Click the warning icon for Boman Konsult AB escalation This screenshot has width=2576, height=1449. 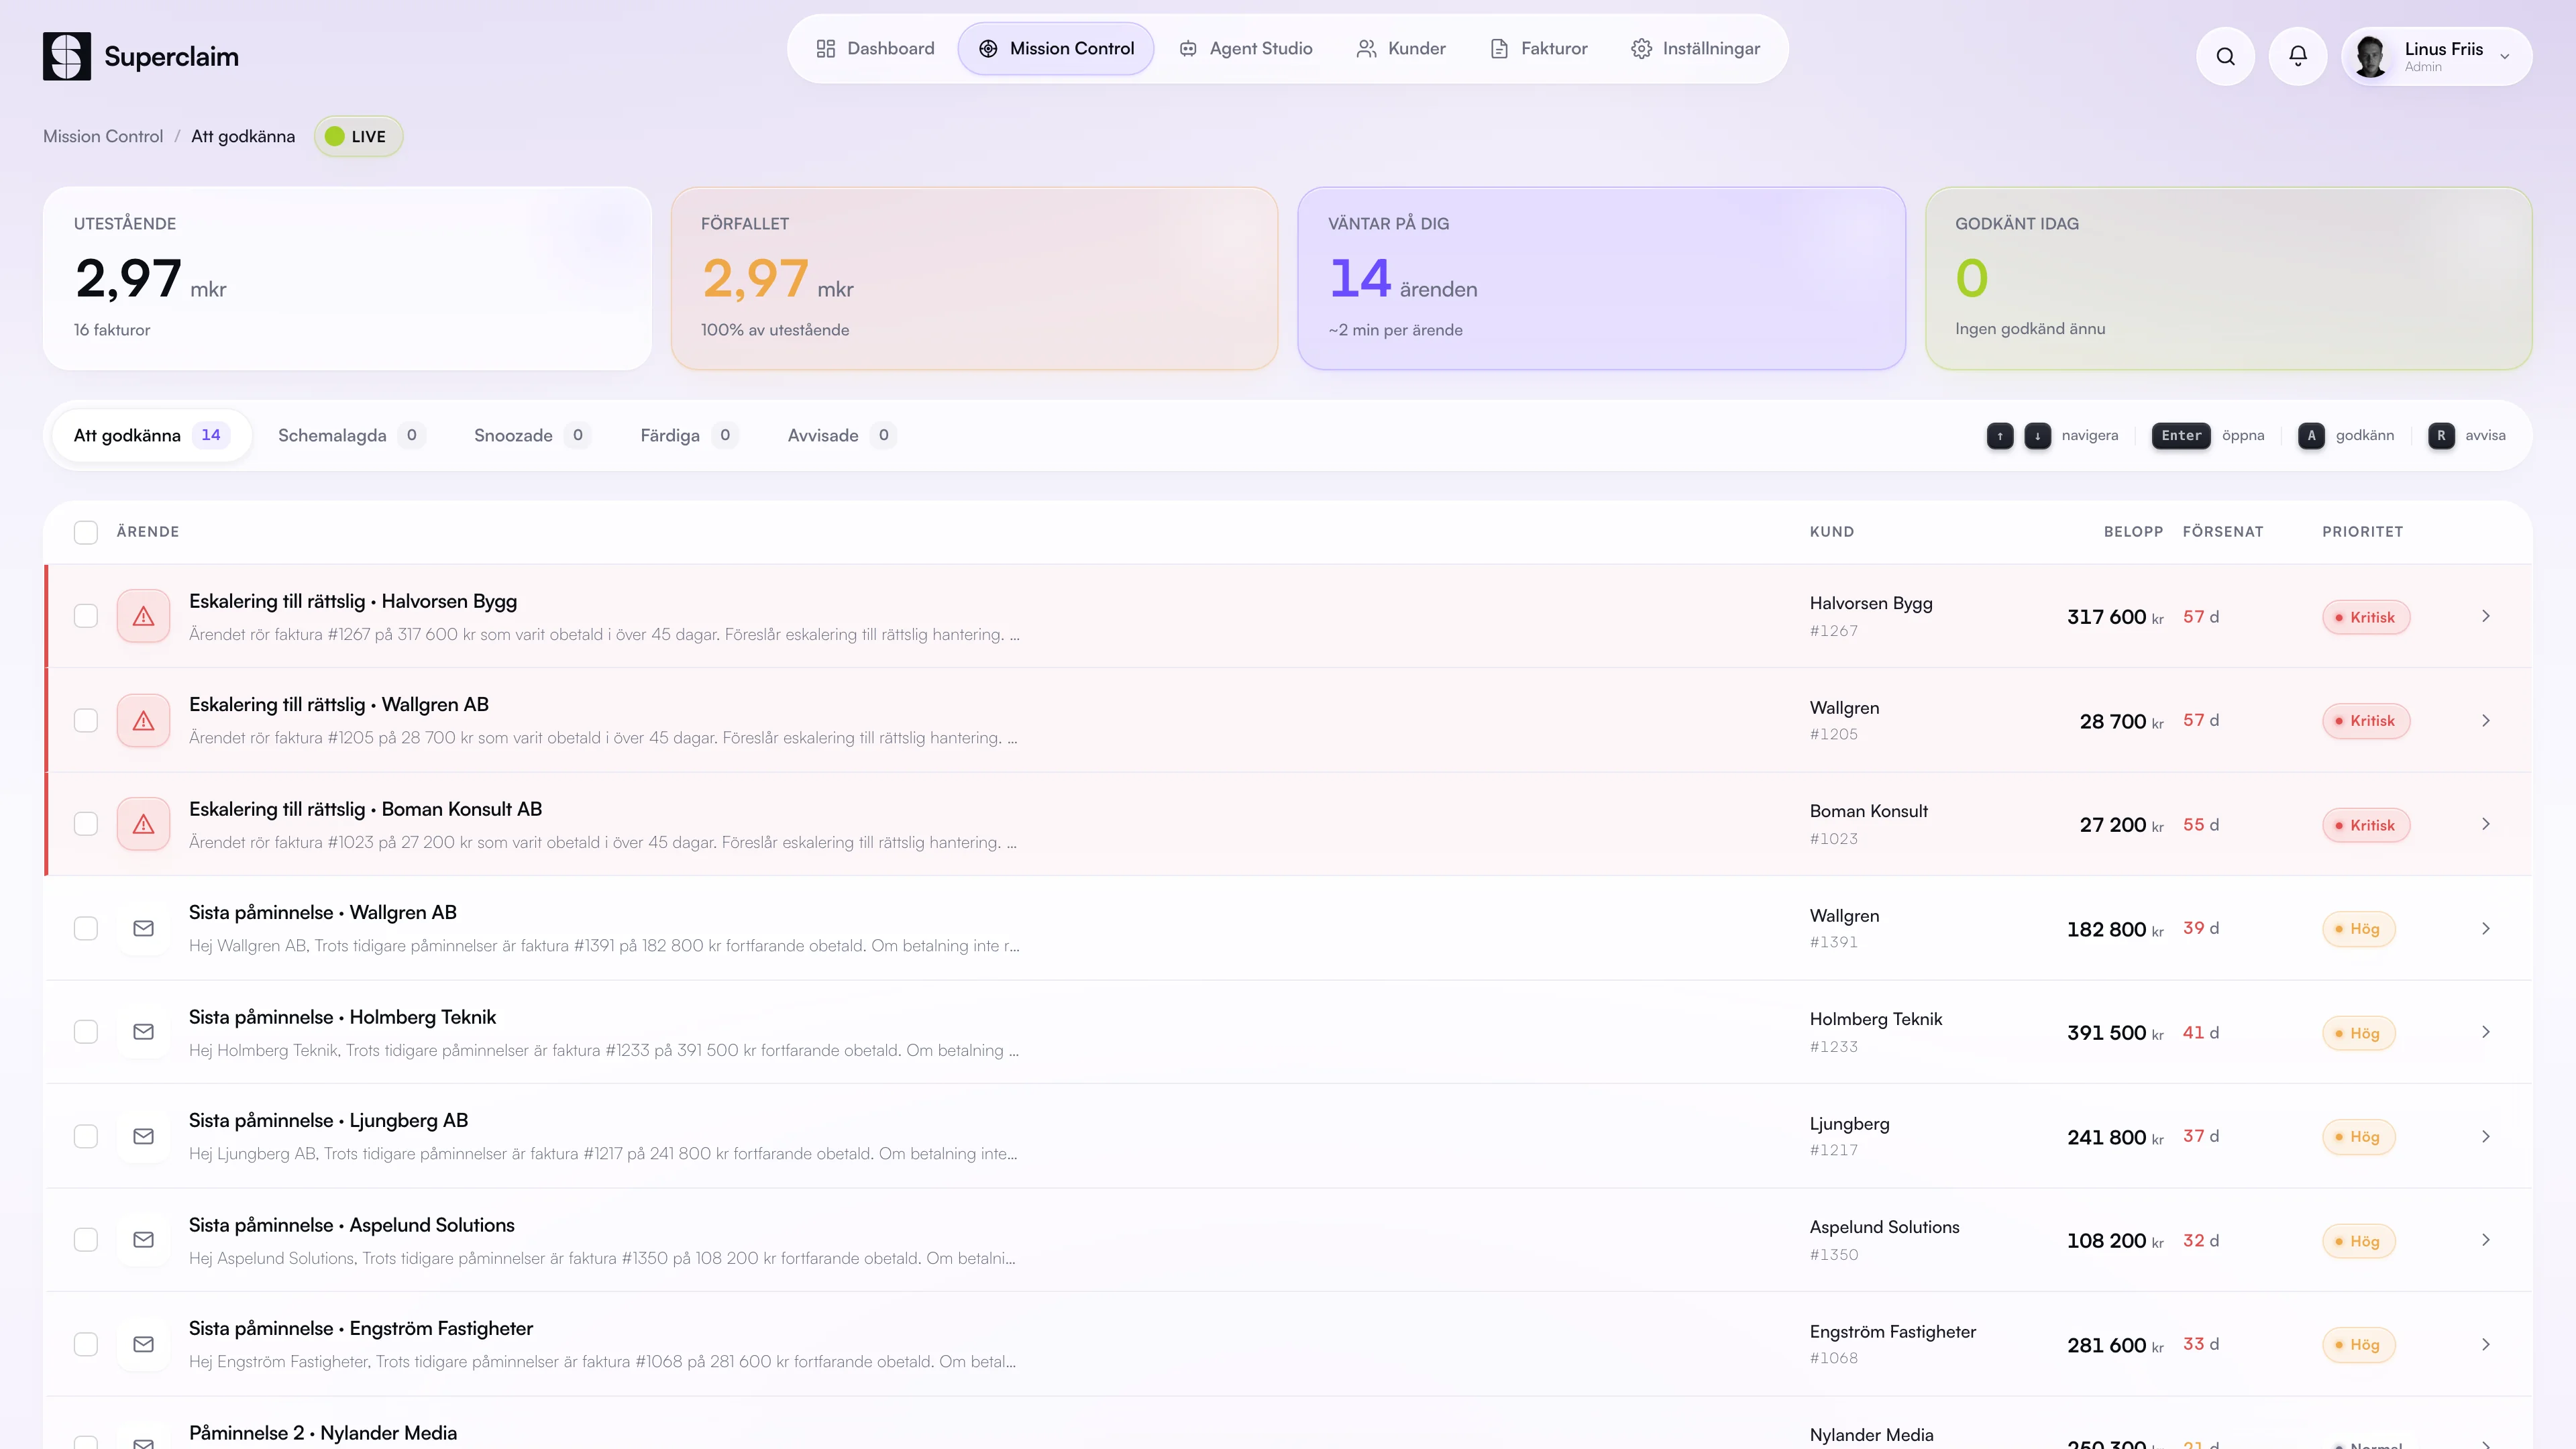click(x=144, y=824)
